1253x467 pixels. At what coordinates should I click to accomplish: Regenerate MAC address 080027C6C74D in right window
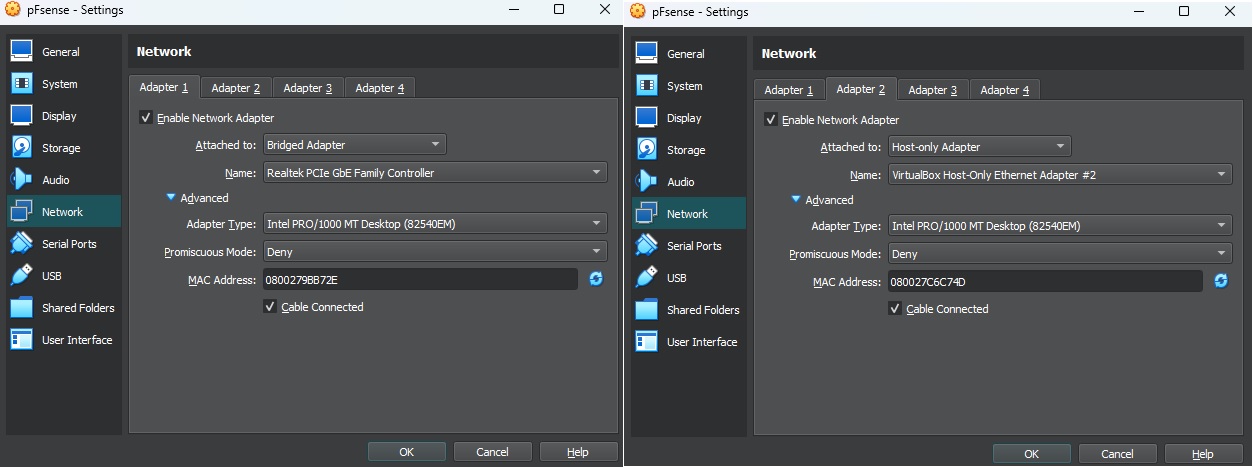1221,281
